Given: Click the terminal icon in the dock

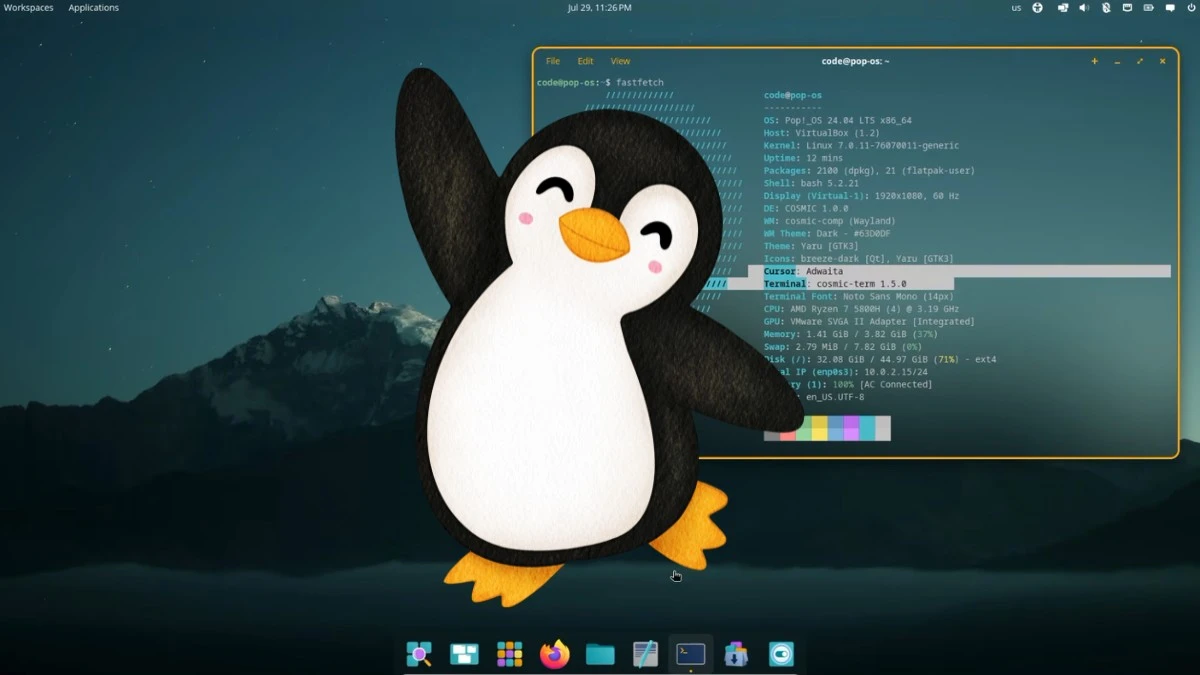Looking at the screenshot, I should [691, 654].
